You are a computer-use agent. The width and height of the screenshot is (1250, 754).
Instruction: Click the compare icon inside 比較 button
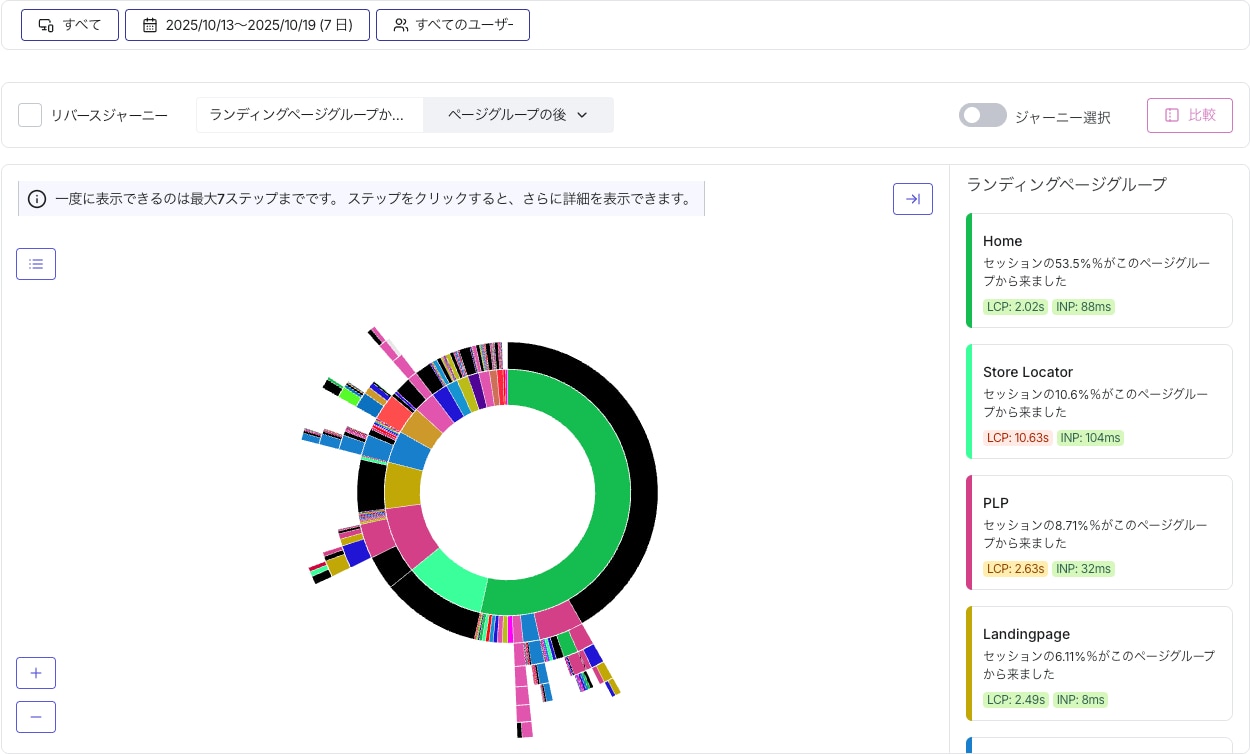[1172, 115]
